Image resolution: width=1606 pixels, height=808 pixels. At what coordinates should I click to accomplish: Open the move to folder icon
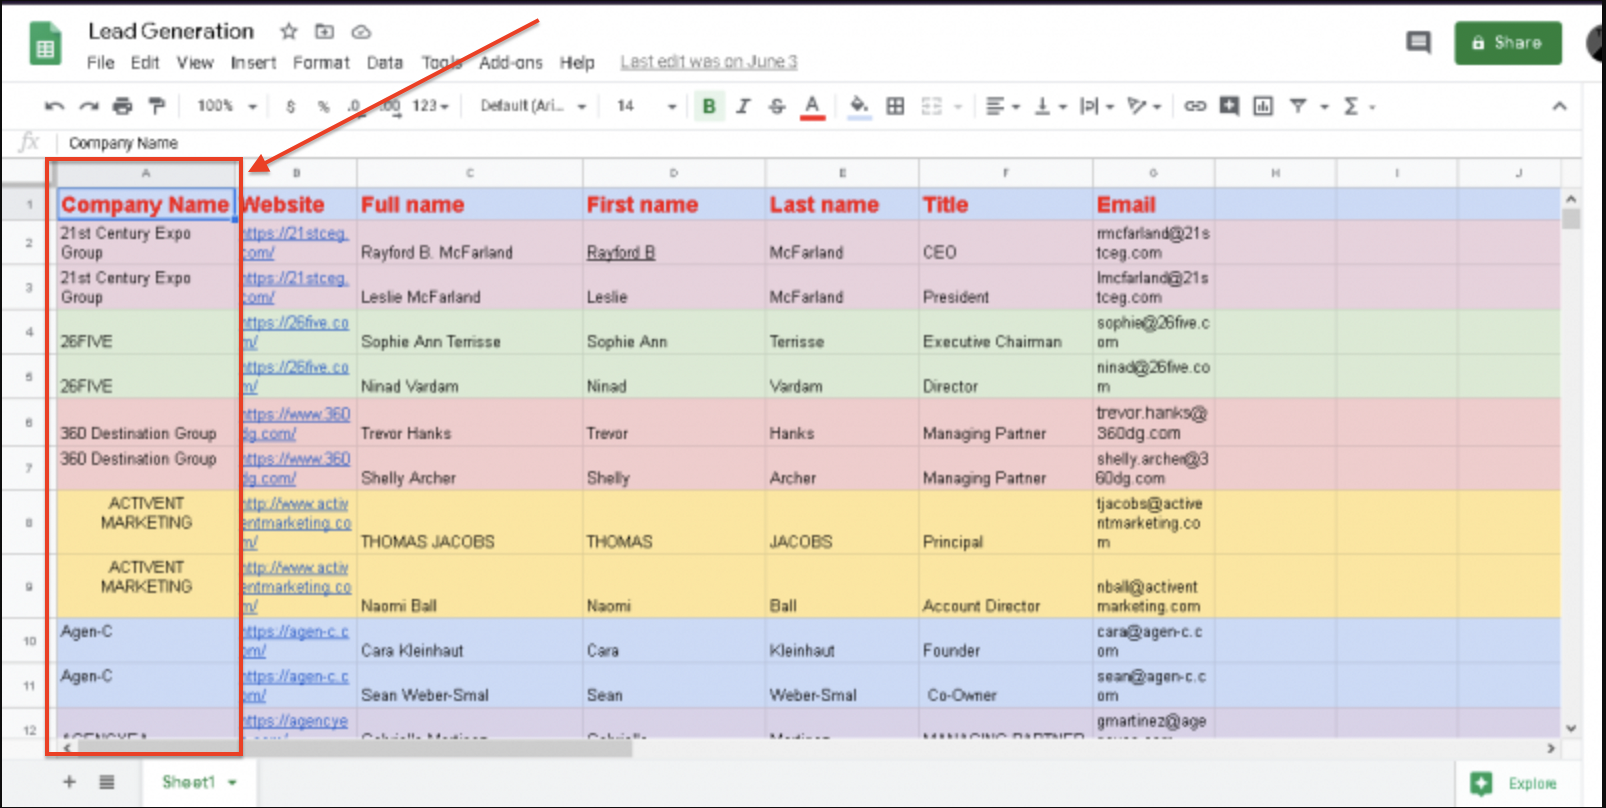click(324, 31)
